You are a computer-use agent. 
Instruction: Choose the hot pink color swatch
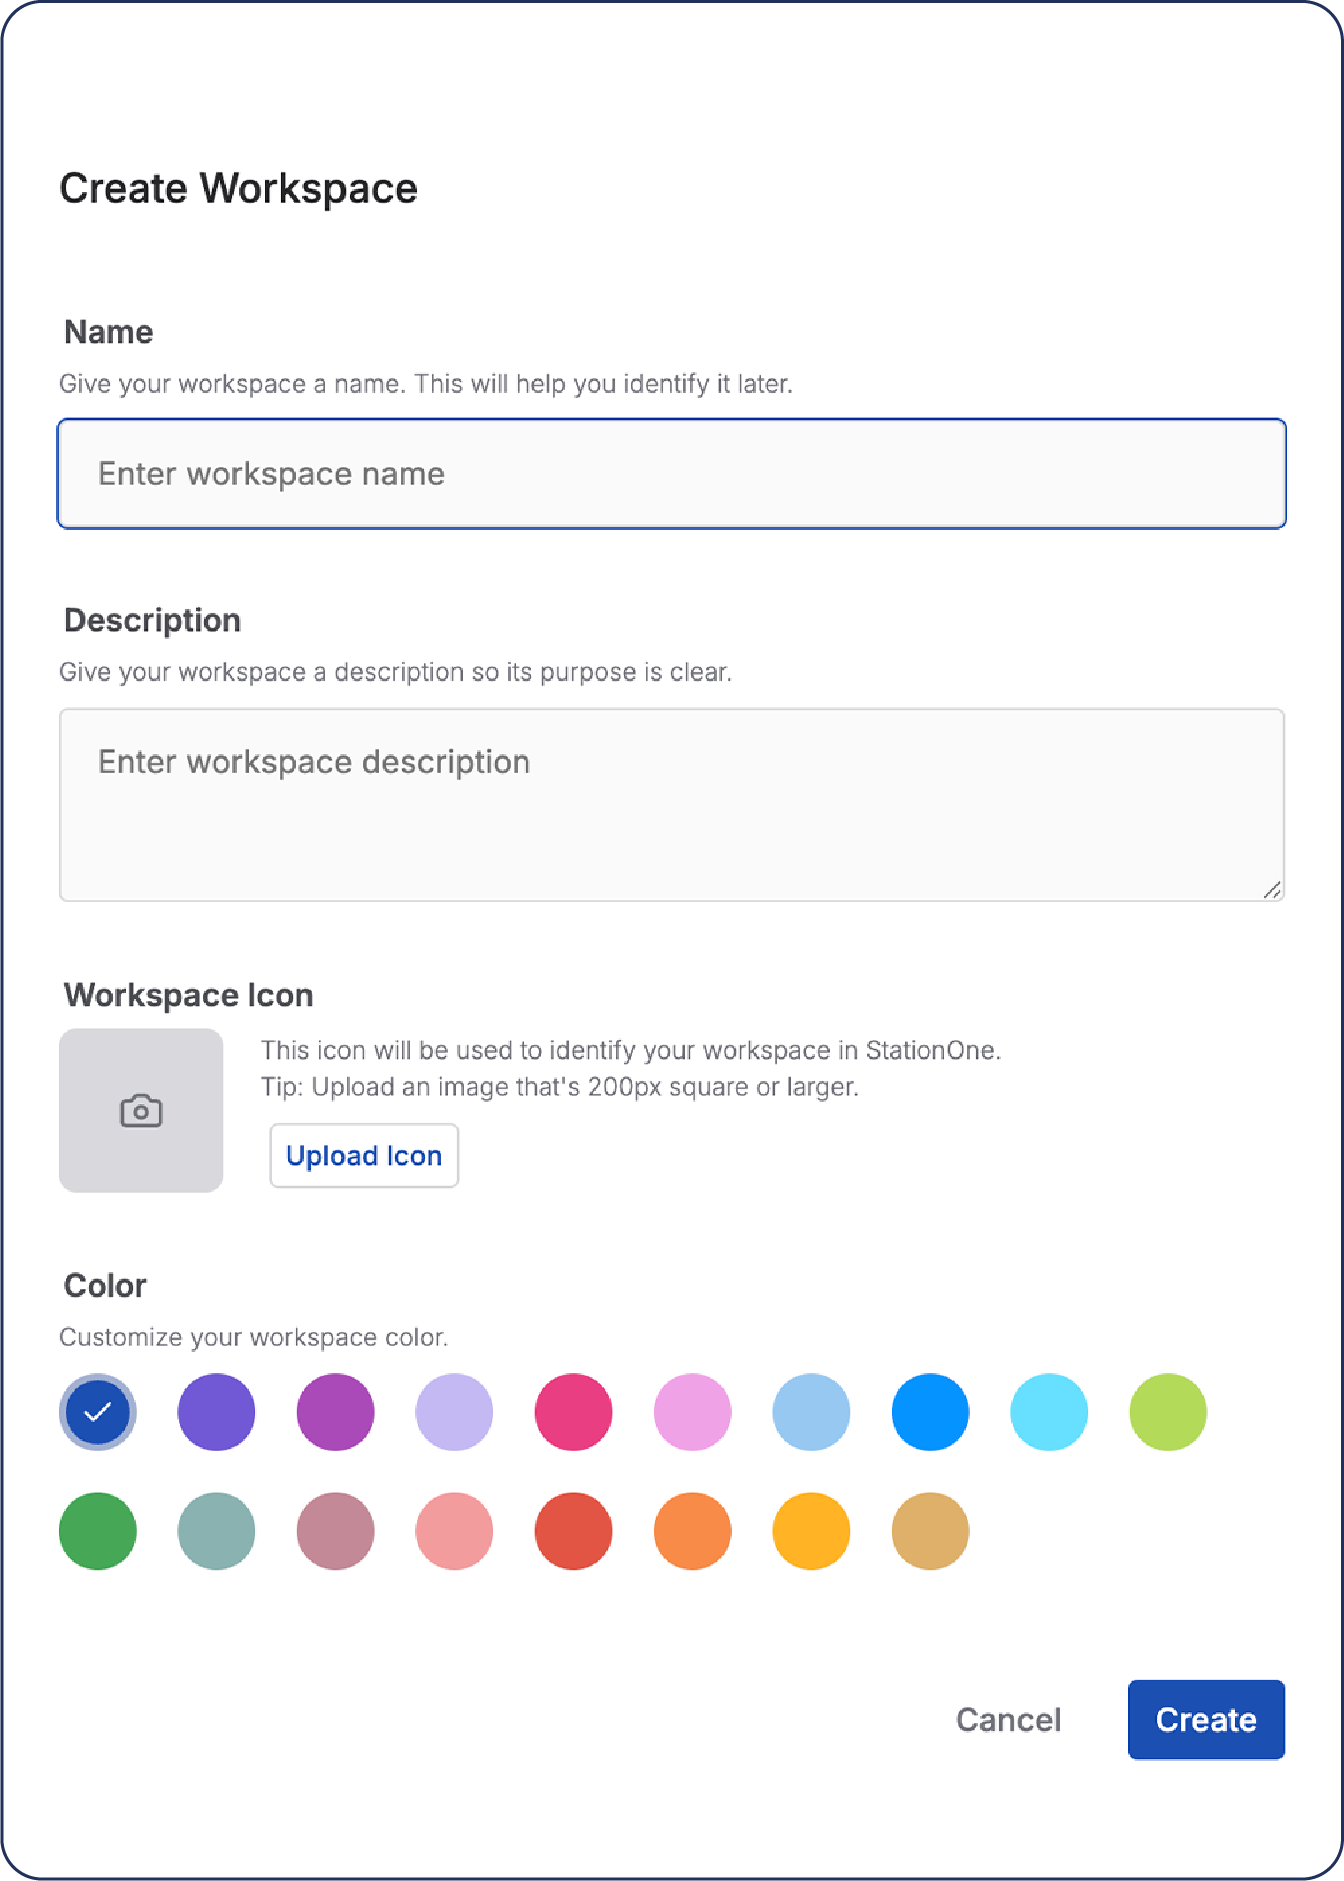click(x=573, y=1412)
